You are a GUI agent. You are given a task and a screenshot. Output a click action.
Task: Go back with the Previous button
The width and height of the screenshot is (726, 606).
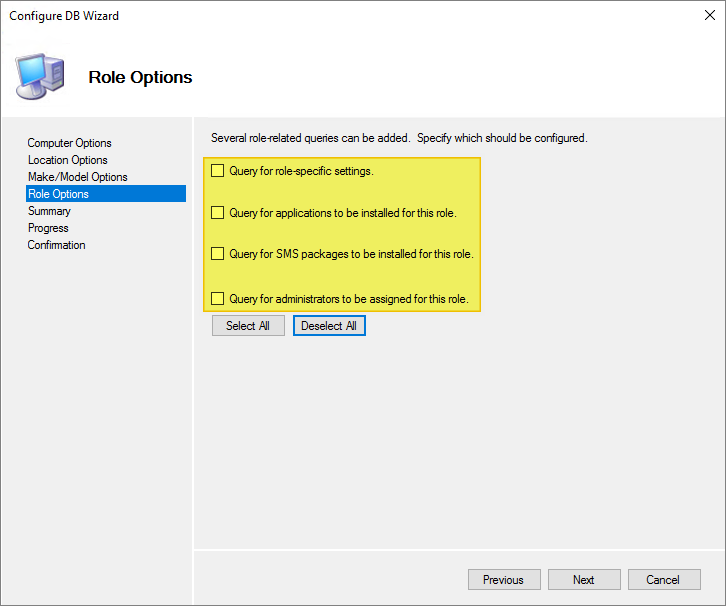point(503,580)
